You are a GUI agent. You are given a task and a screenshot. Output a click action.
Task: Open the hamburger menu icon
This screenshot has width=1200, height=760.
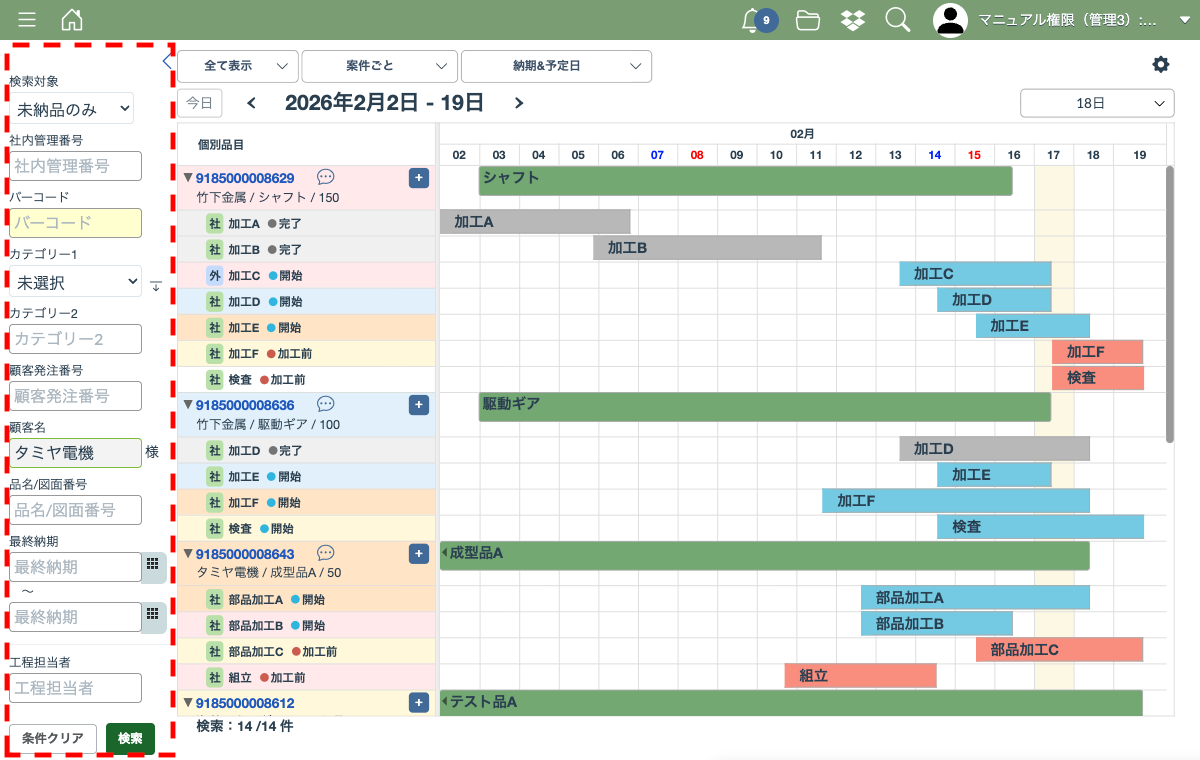coord(27,19)
